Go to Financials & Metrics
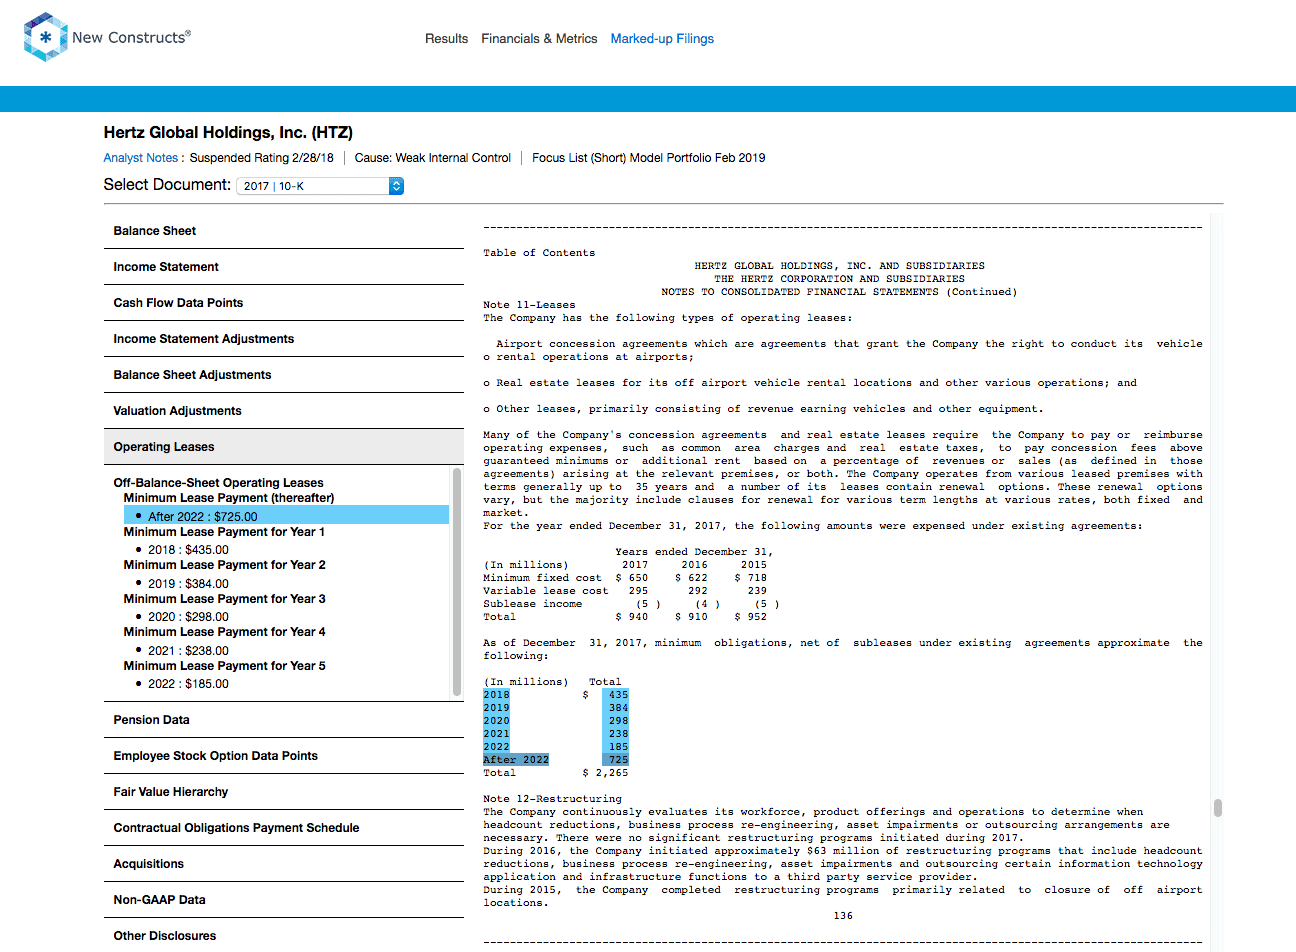1296x952 pixels. tap(539, 39)
